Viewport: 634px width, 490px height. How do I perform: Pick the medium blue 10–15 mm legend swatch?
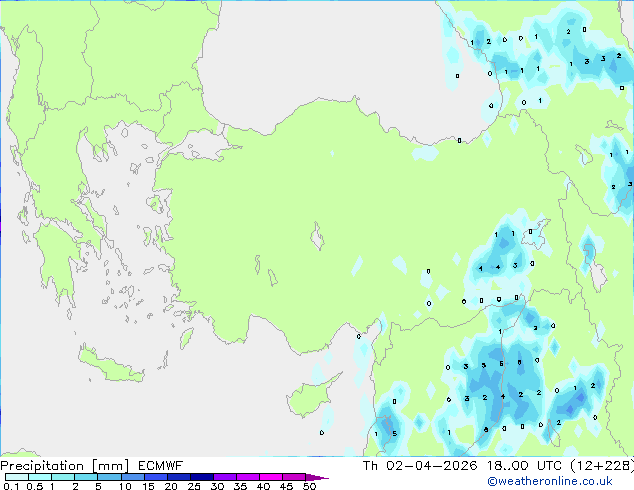click(132, 477)
